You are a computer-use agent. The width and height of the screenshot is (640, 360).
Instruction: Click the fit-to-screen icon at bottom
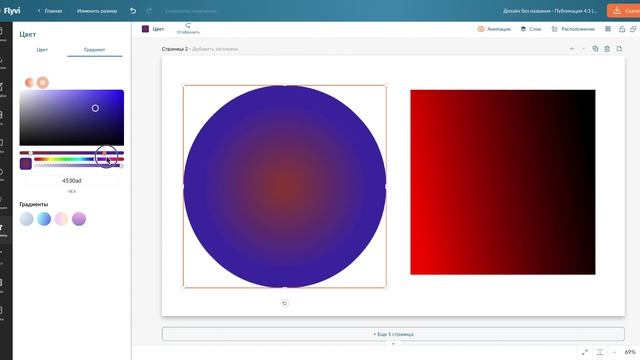[x=600, y=352]
